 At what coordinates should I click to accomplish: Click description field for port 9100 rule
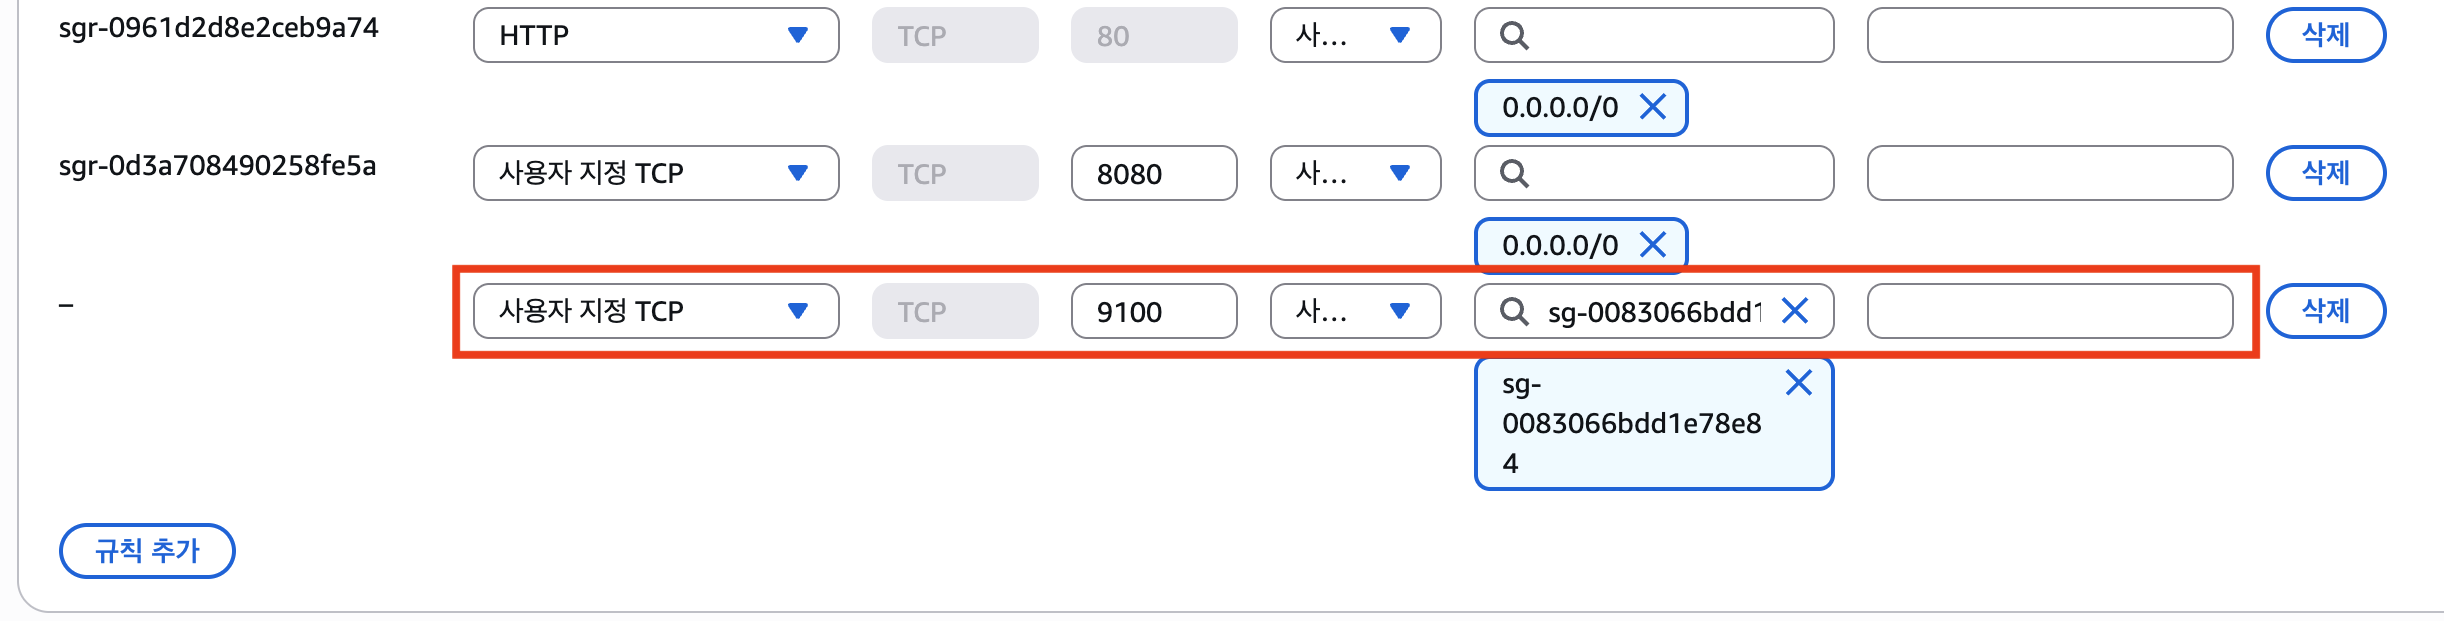2049,312
